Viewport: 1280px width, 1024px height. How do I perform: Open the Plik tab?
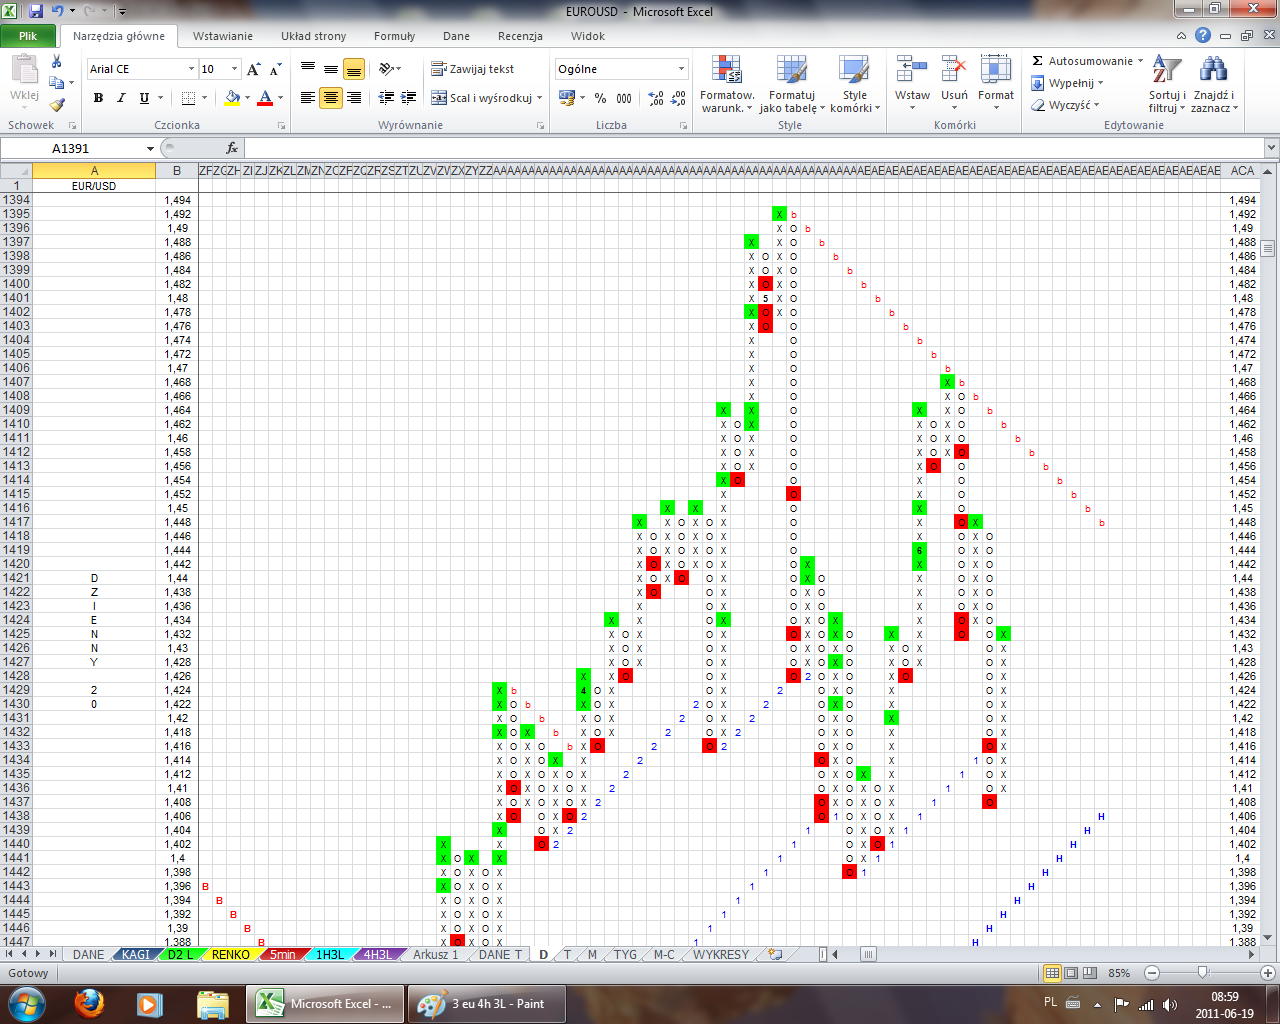click(x=28, y=36)
